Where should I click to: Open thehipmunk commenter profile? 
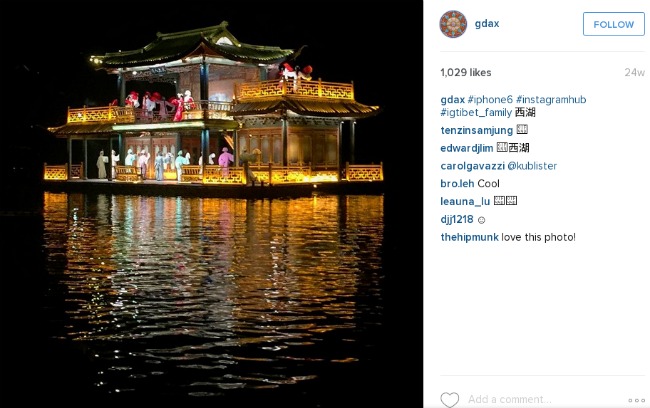(x=469, y=237)
